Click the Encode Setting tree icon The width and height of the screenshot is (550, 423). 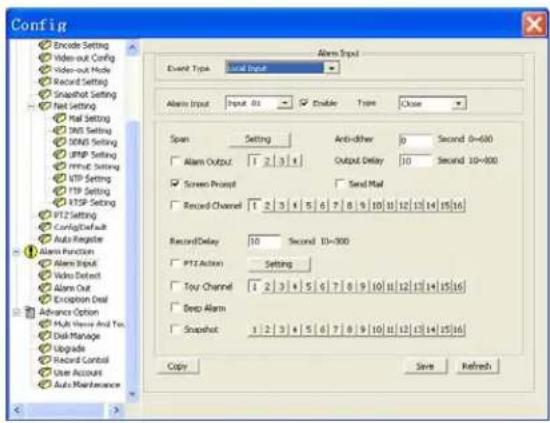click(x=45, y=45)
